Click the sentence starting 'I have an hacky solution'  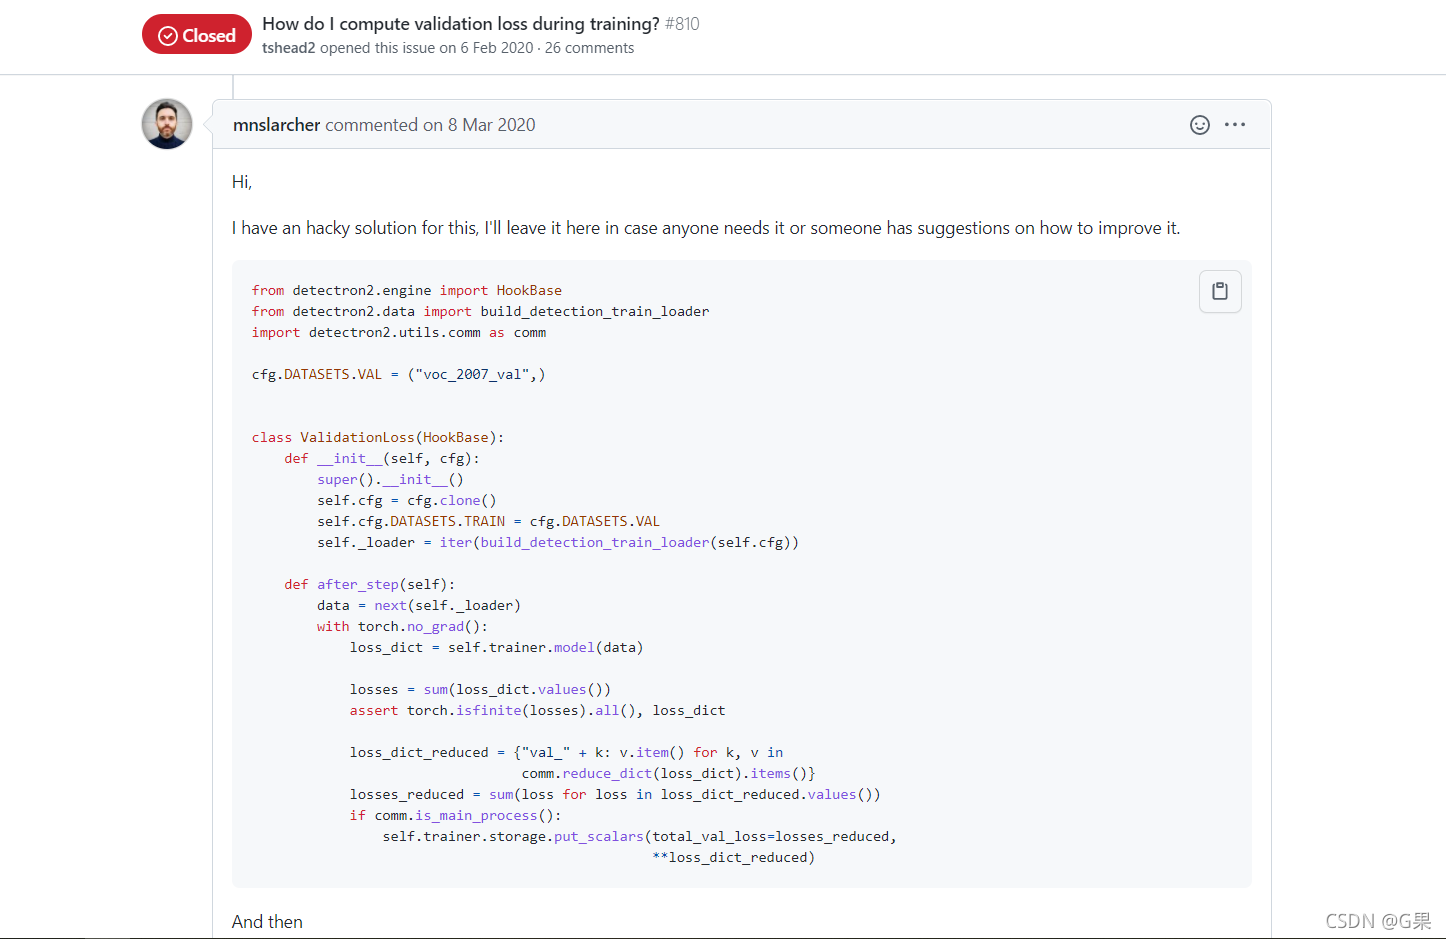point(706,228)
